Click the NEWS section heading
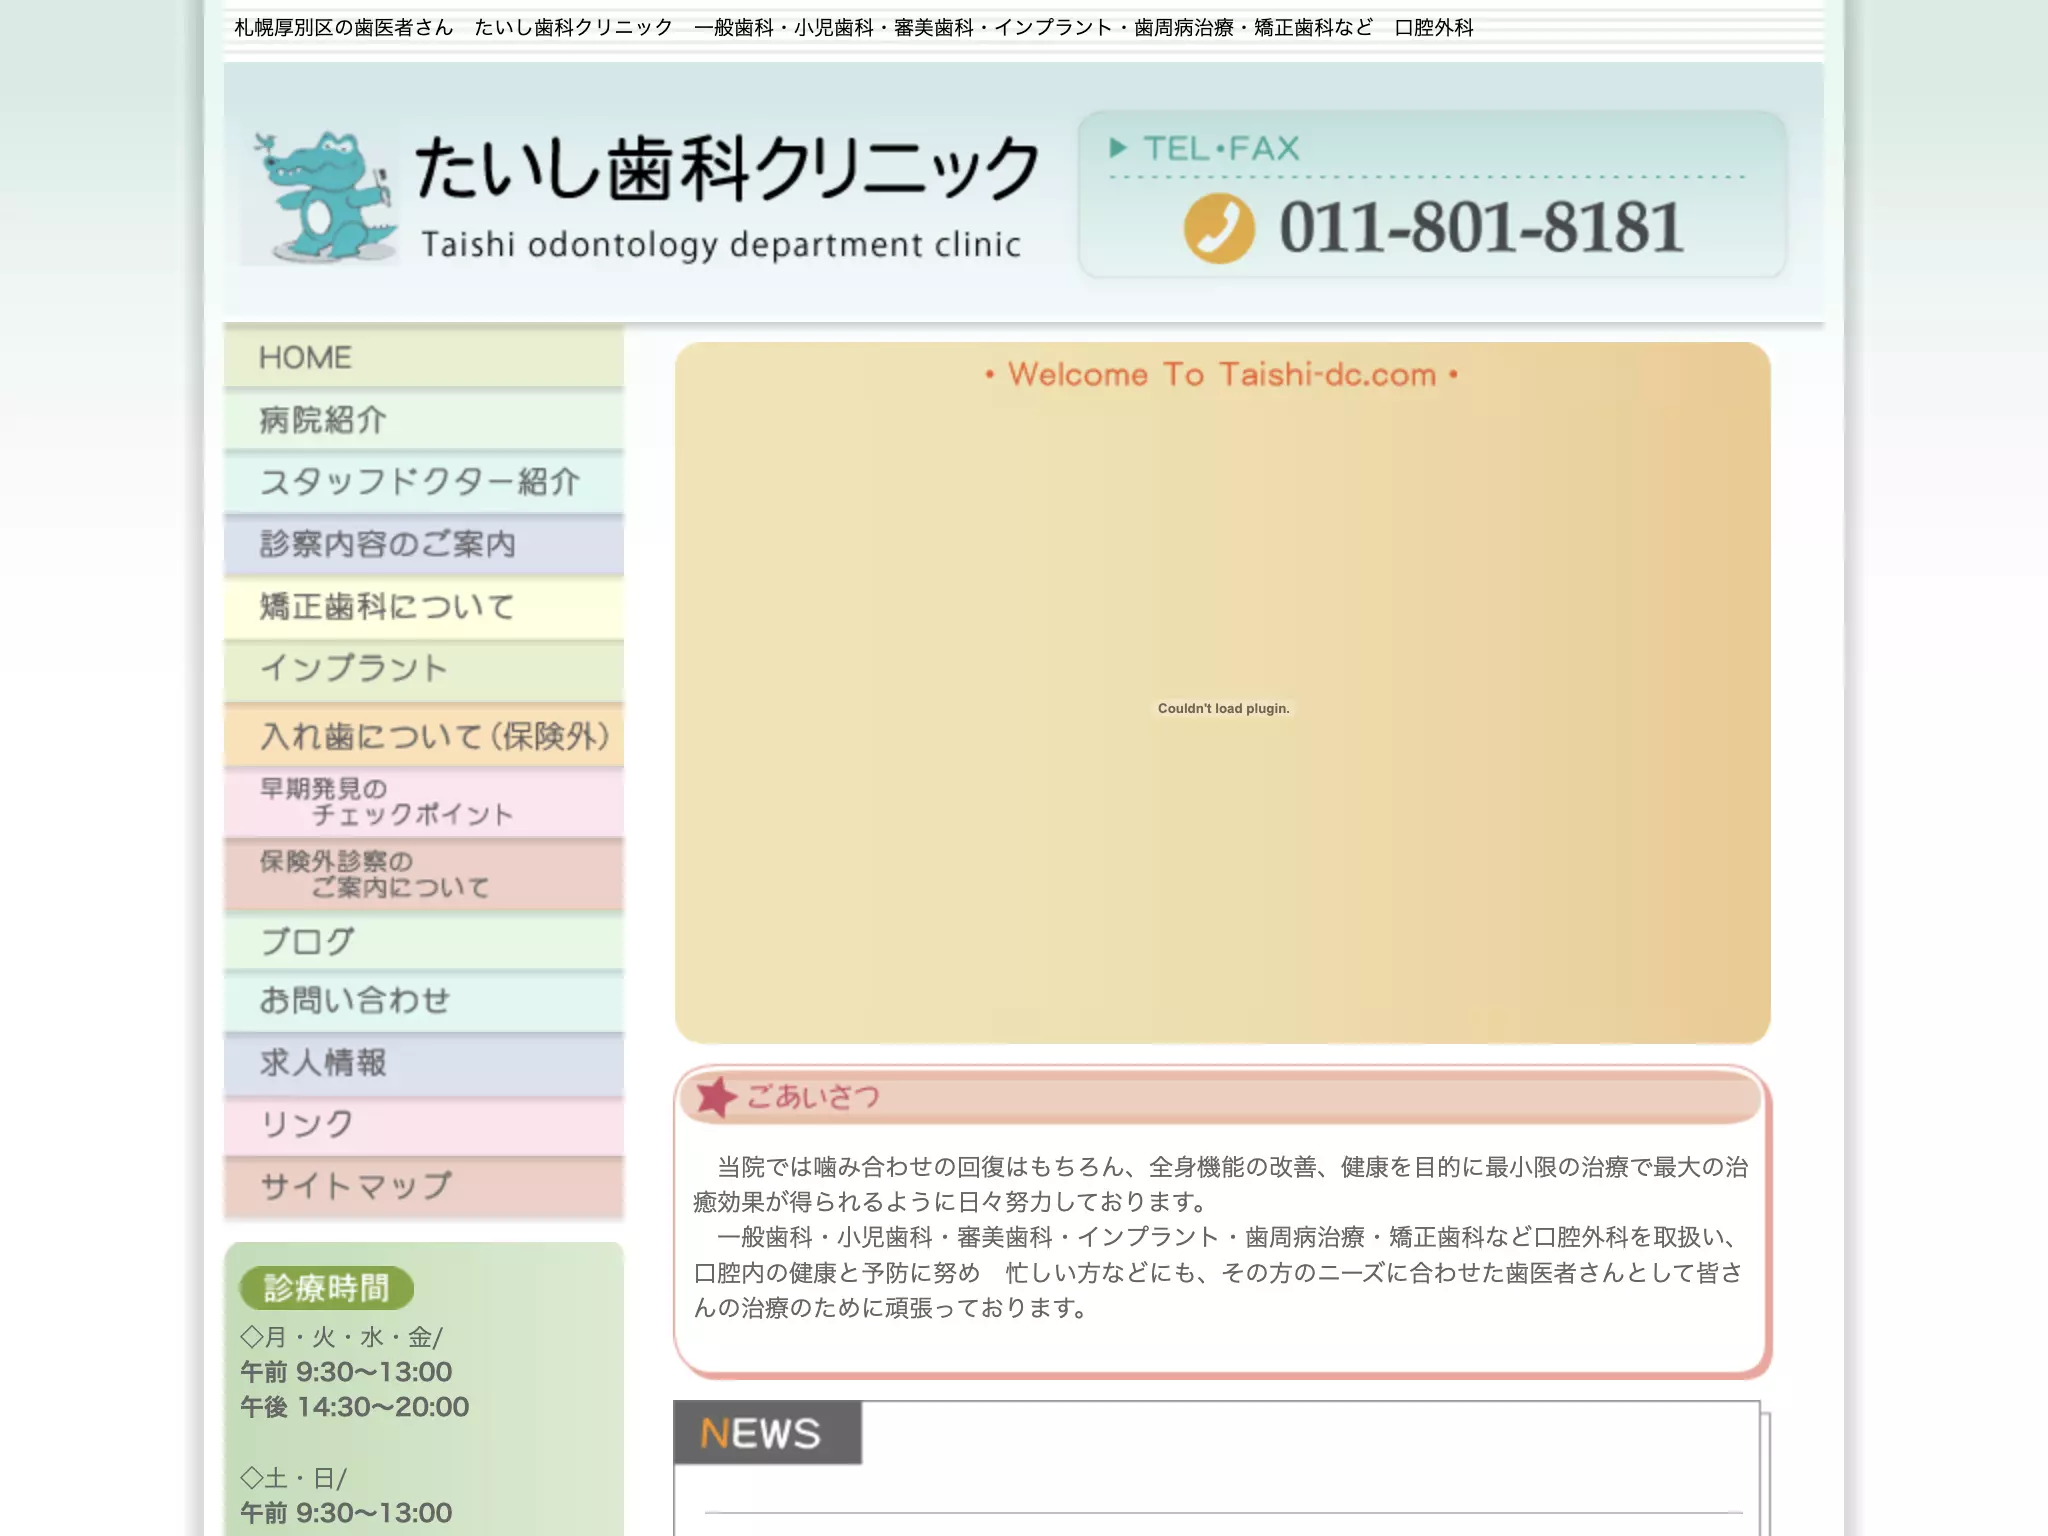The height and width of the screenshot is (1536, 2048). (767, 1432)
